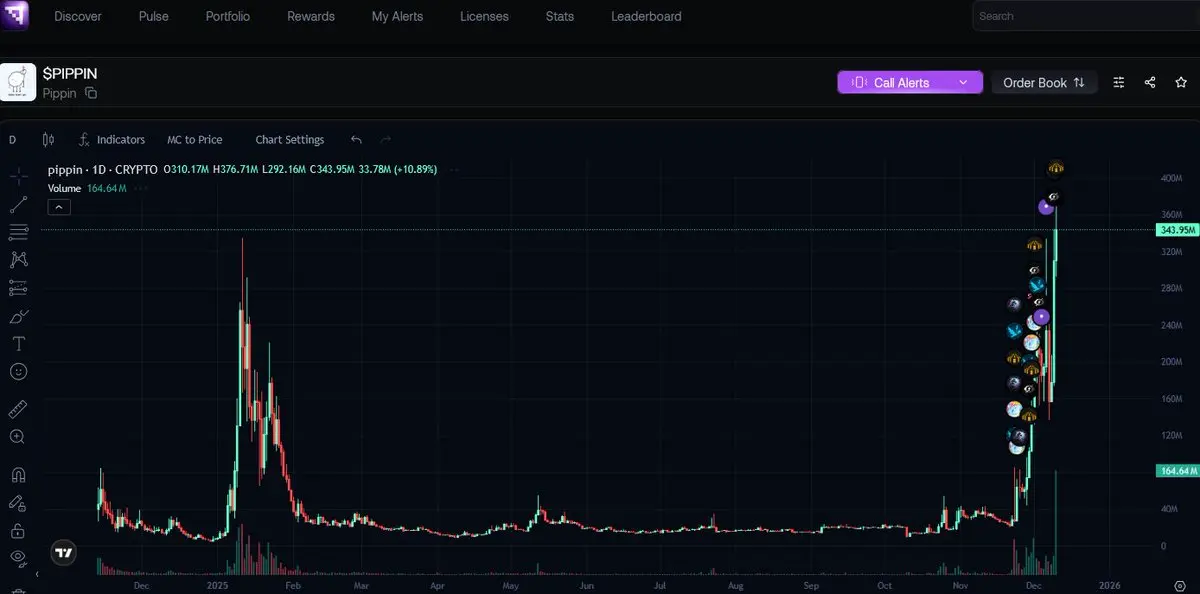Toggle MC to Price display
The image size is (1200, 594).
pos(195,140)
